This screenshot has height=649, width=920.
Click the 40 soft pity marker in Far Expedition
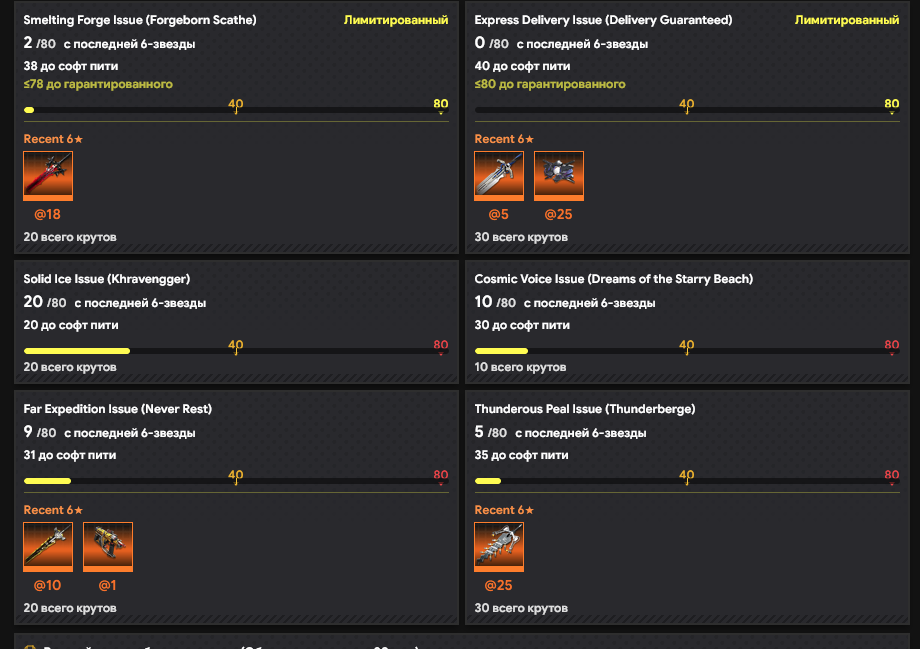tap(236, 476)
